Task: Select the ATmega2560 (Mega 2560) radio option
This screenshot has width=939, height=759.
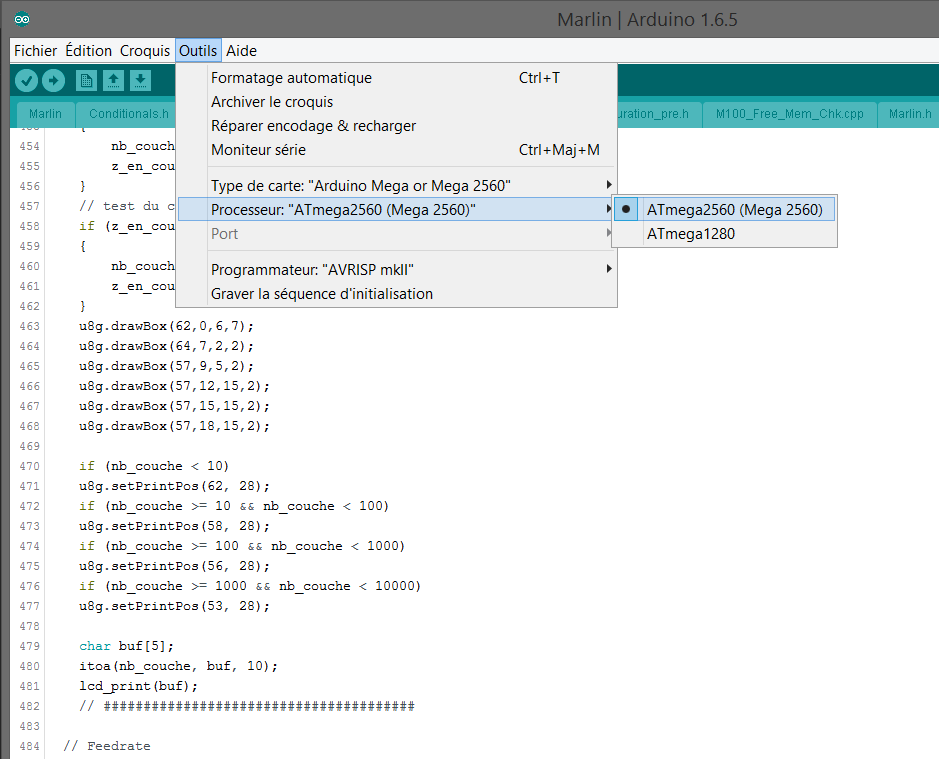Action: tap(725, 210)
